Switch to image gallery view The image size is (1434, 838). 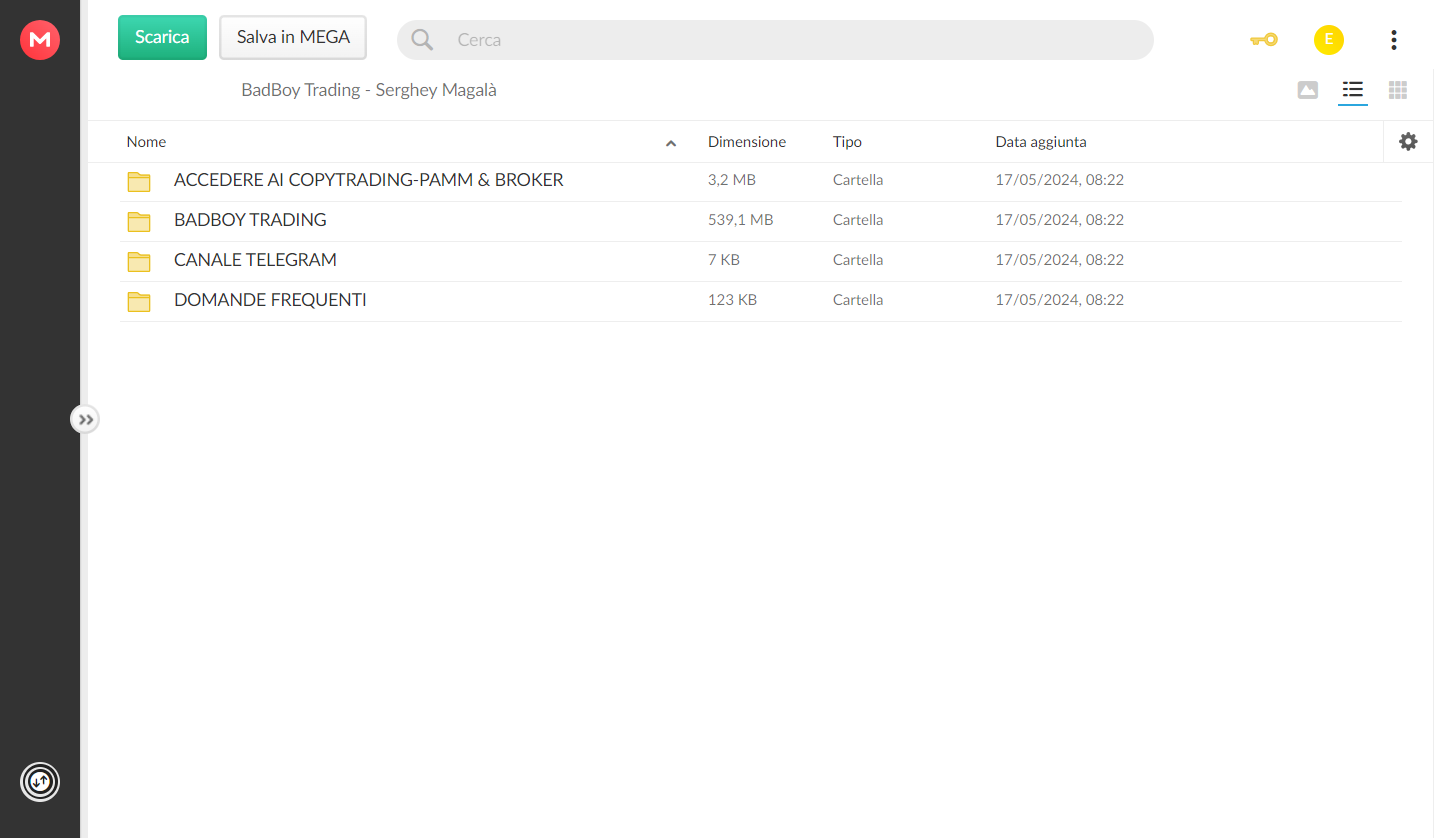[1307, 90]
